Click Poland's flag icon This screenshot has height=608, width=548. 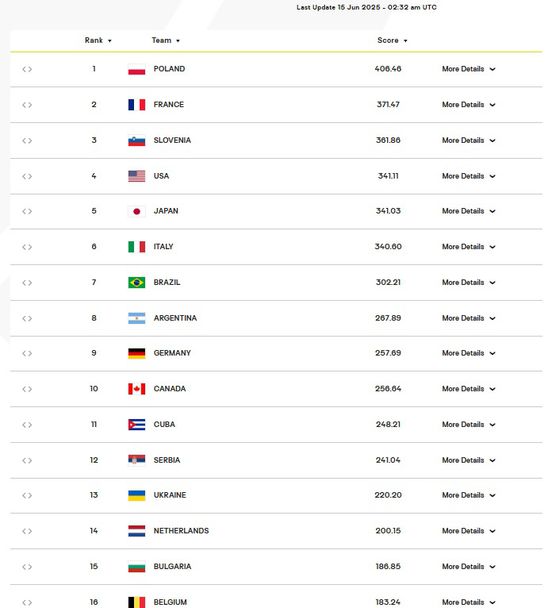[137, 69]
